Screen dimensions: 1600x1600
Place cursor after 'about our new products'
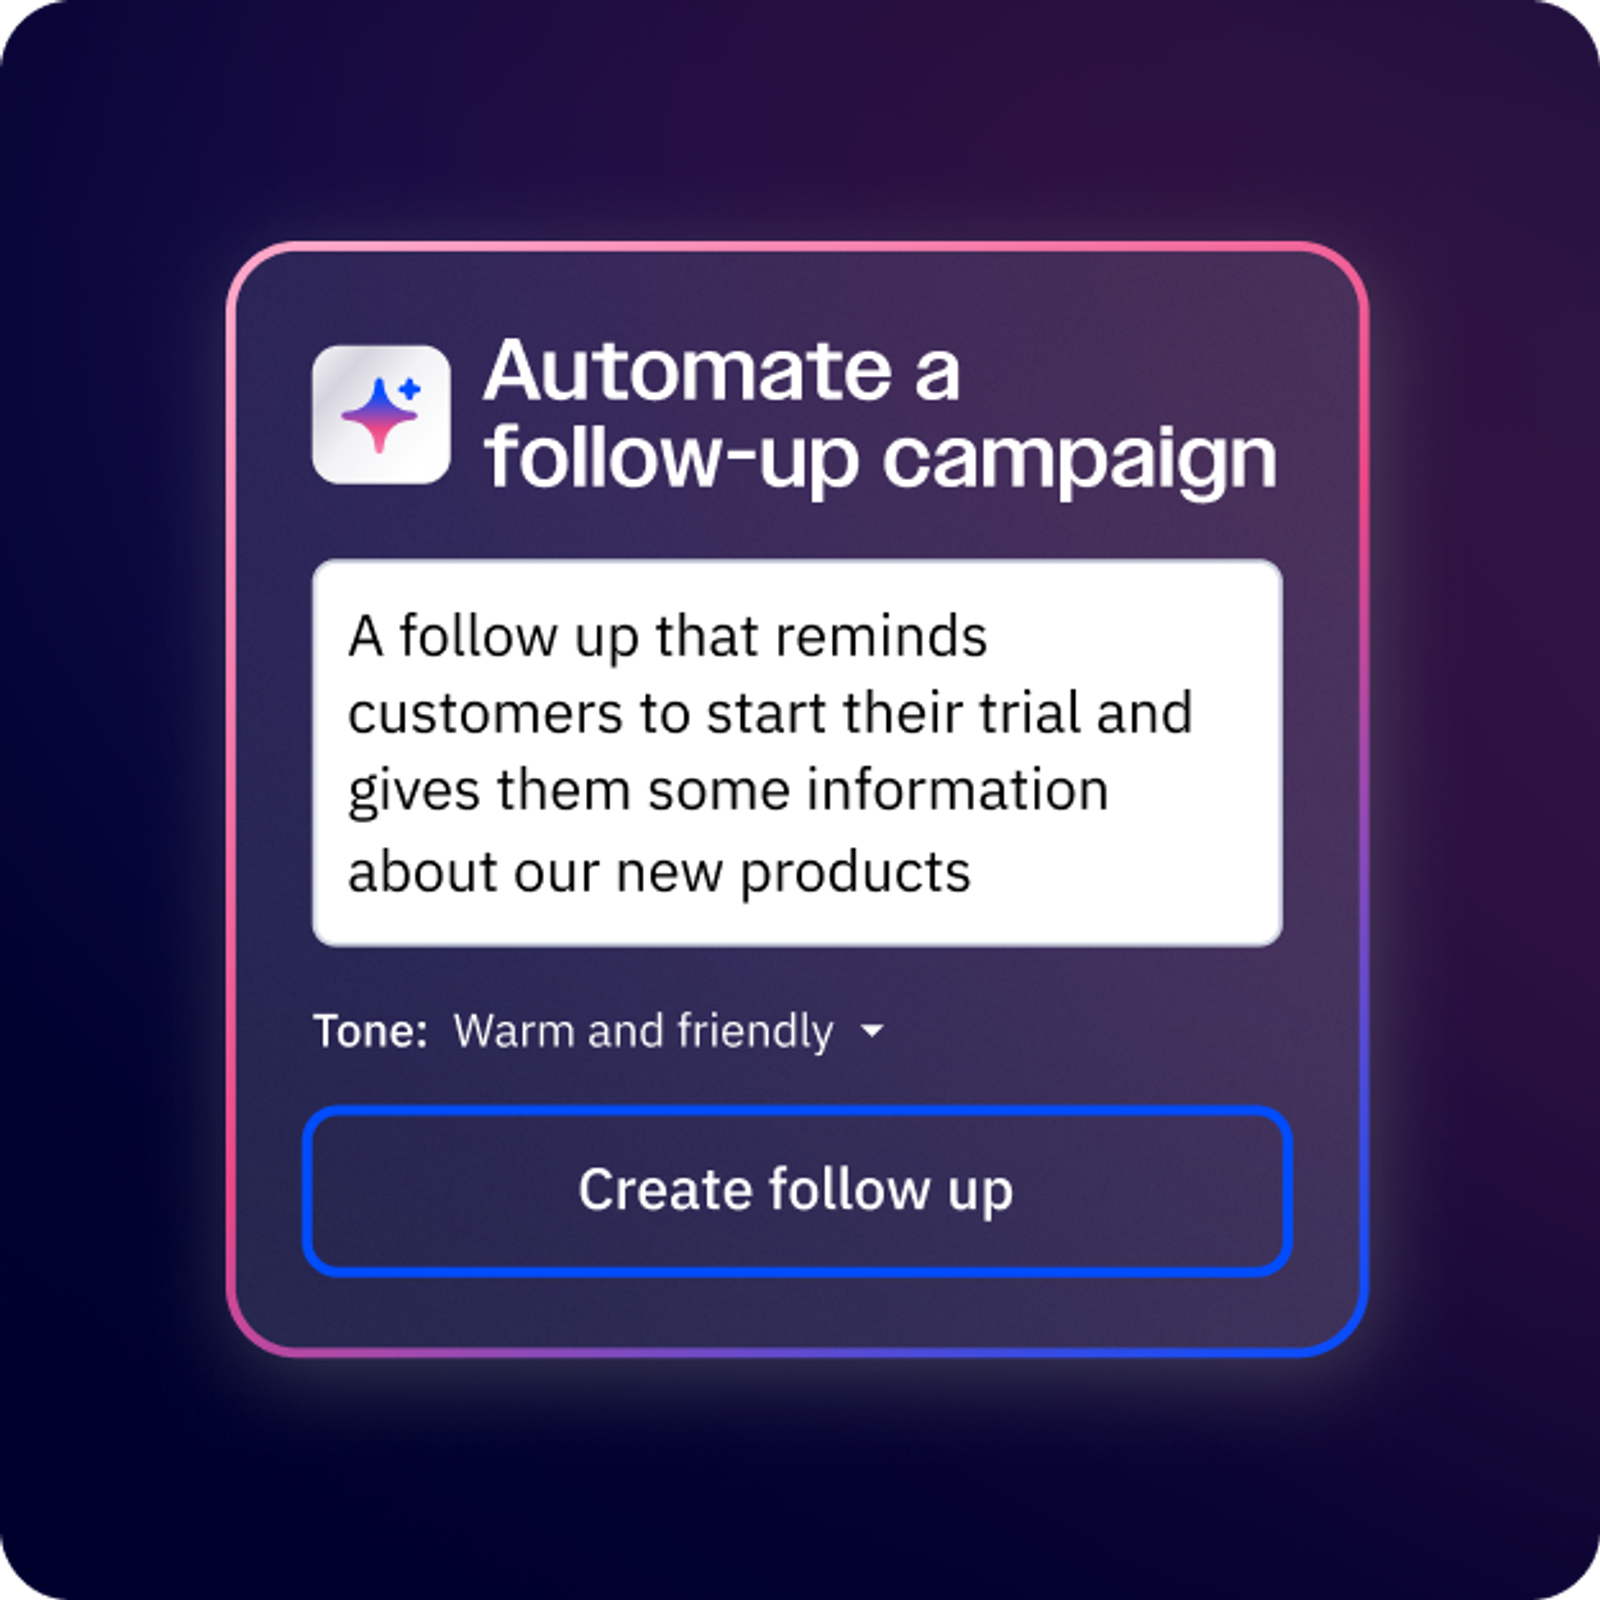[974, 872]
